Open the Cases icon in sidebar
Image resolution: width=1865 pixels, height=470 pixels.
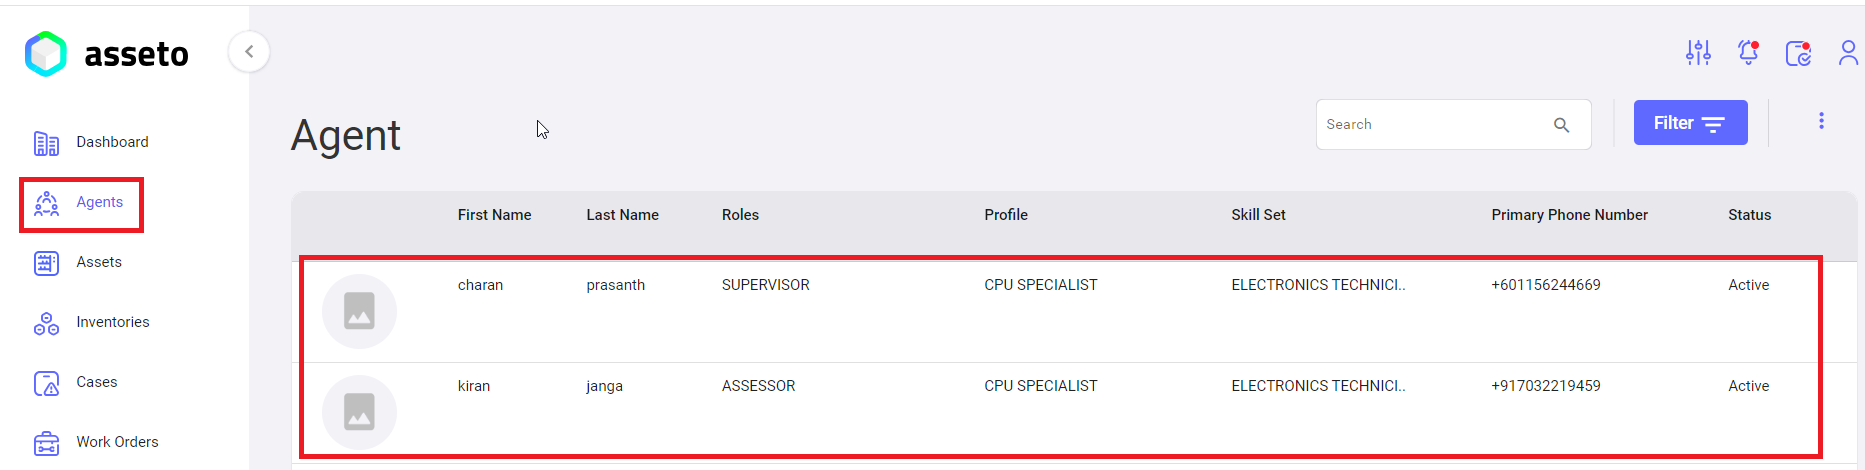pyautogui.click(x=46, y=383)
